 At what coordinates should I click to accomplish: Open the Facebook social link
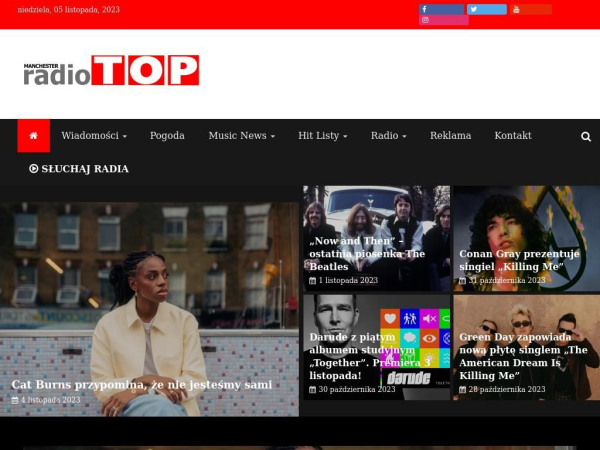tap(441, 9)
